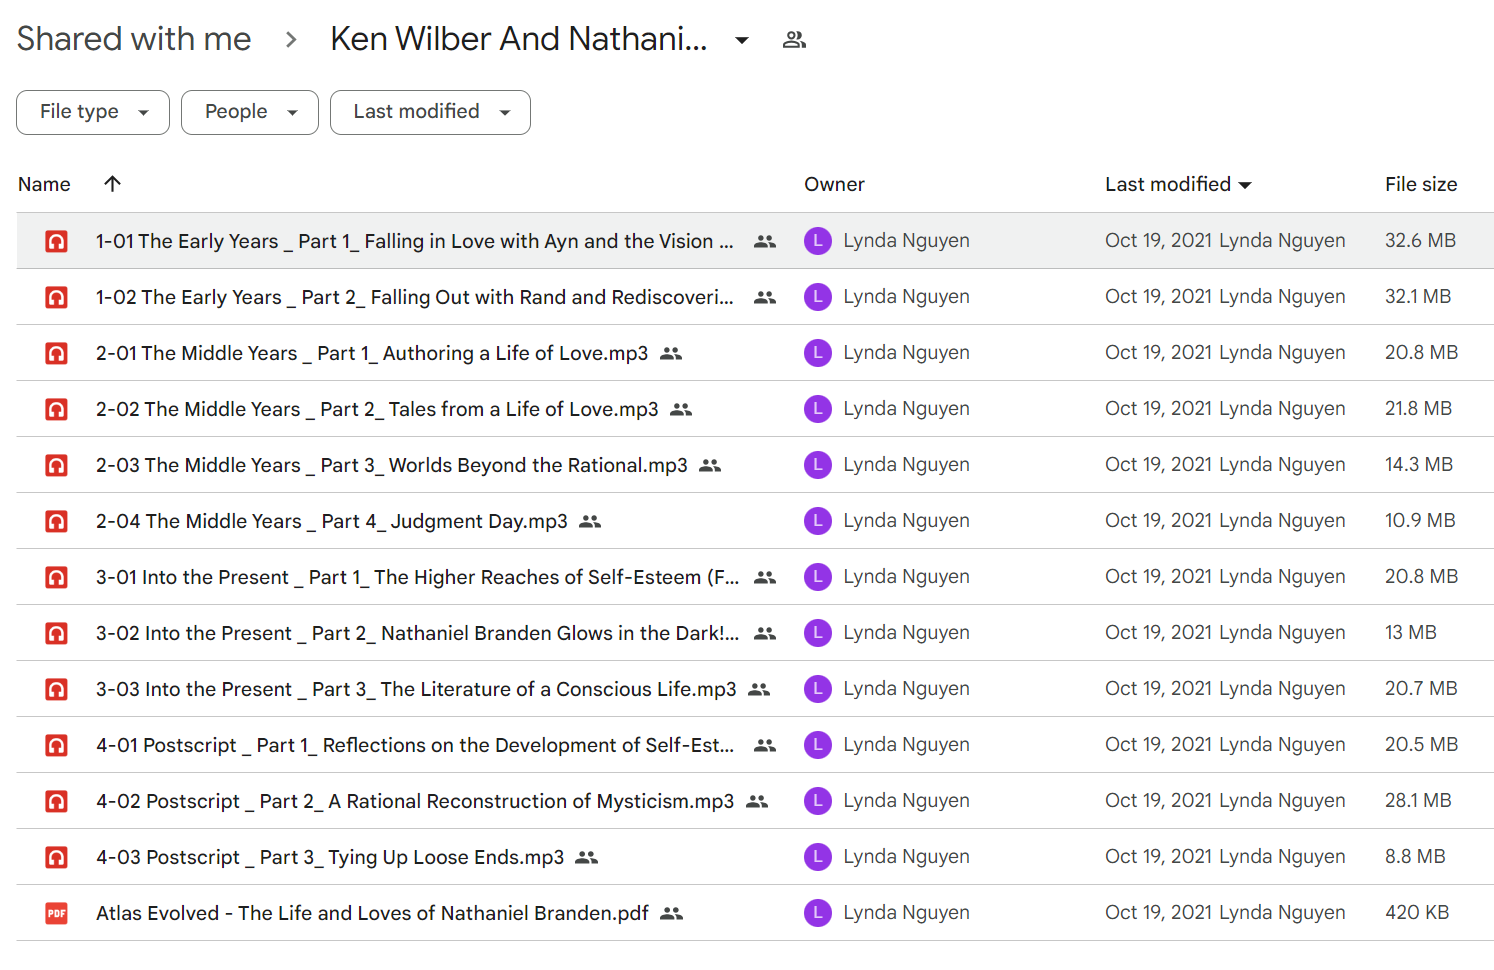Click shared icon on 3-03 Literature of a Conscious Life

point(759,689)
